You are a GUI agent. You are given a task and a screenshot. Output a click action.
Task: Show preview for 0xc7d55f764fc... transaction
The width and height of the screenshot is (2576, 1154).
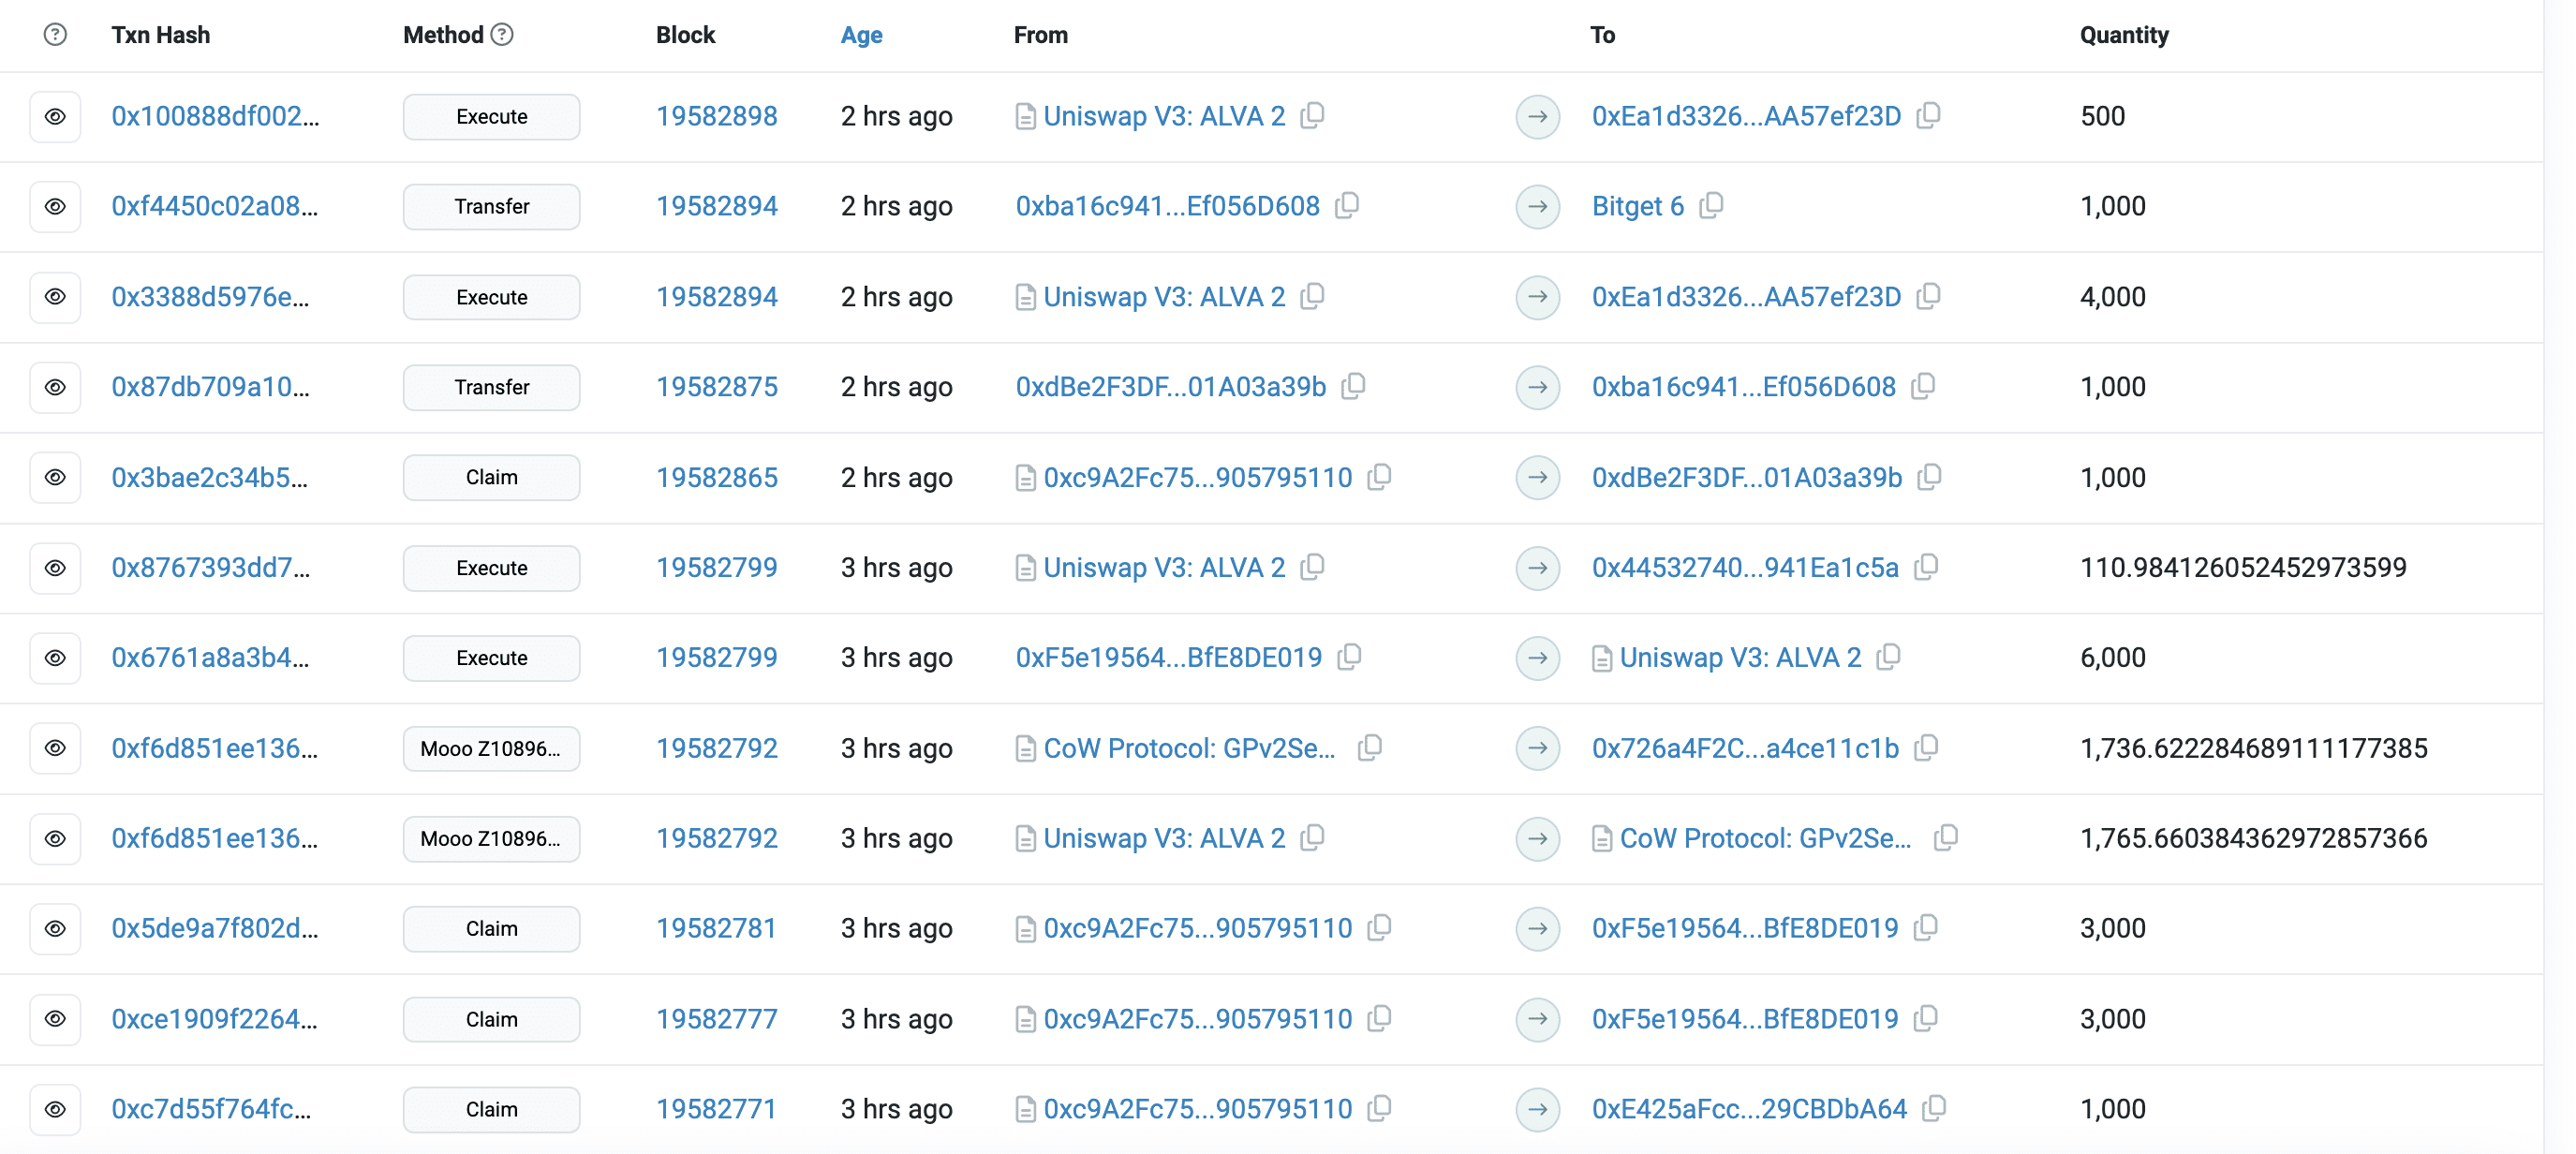(x=55, y=1108)
